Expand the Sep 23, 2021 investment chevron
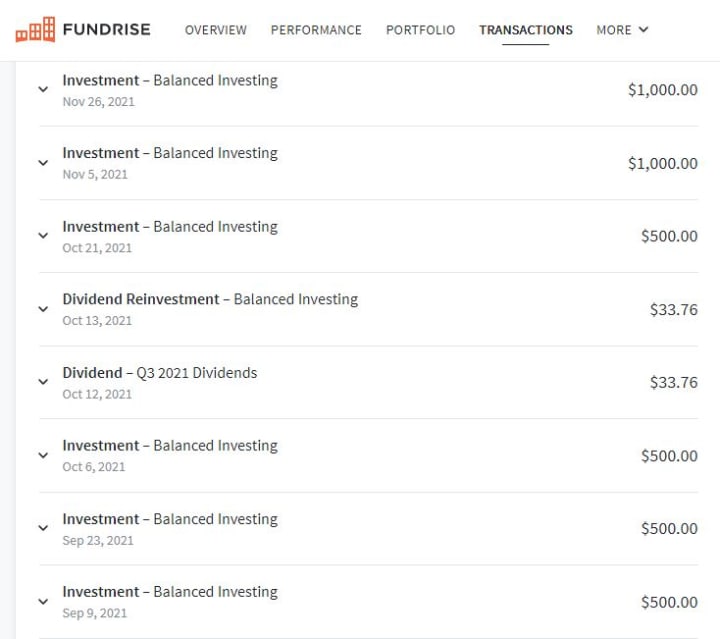Screen dimensions: 720x639 pos(43,528)
